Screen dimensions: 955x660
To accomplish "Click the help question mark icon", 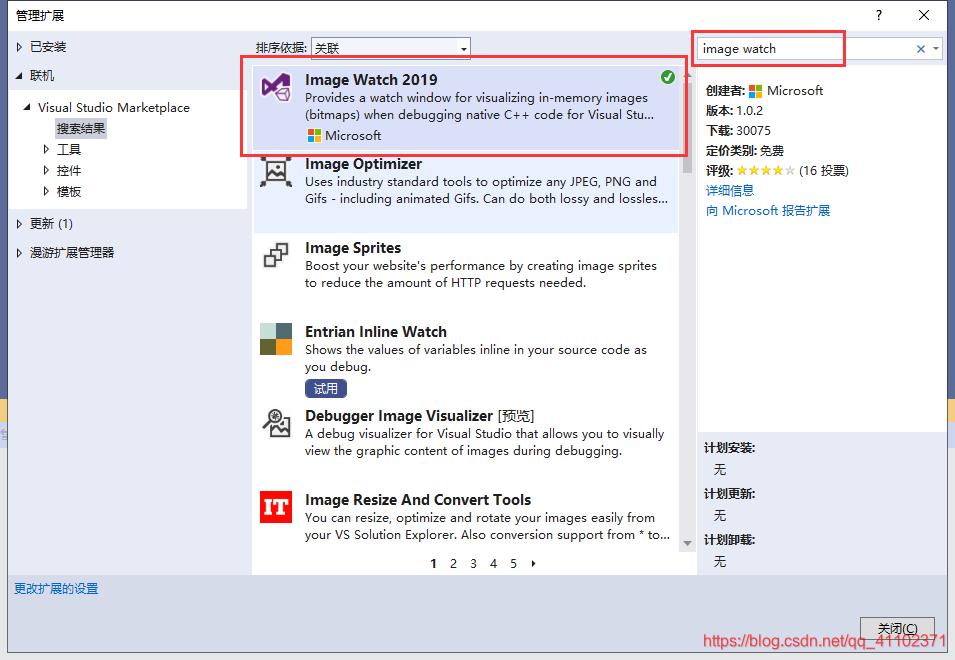I will (x=878, y=15).
